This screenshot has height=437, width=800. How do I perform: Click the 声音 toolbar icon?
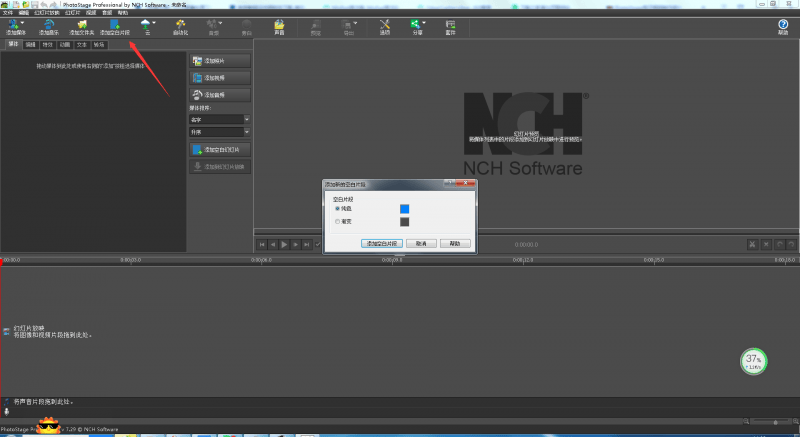tap(279, 26)
